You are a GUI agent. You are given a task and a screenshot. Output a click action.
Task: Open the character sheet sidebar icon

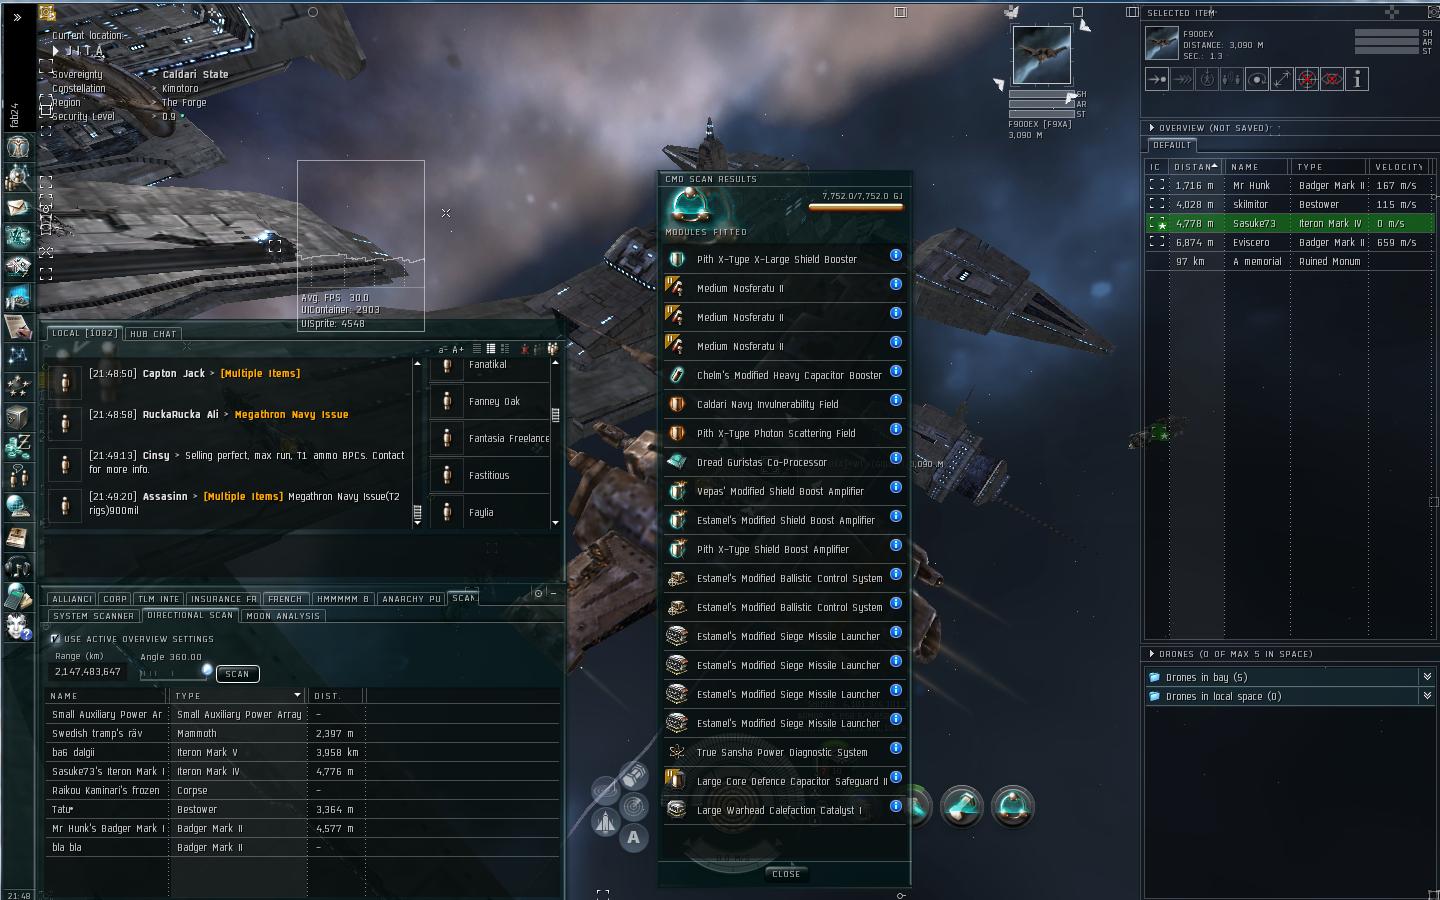pyautogui.click(x=18, y=146)
